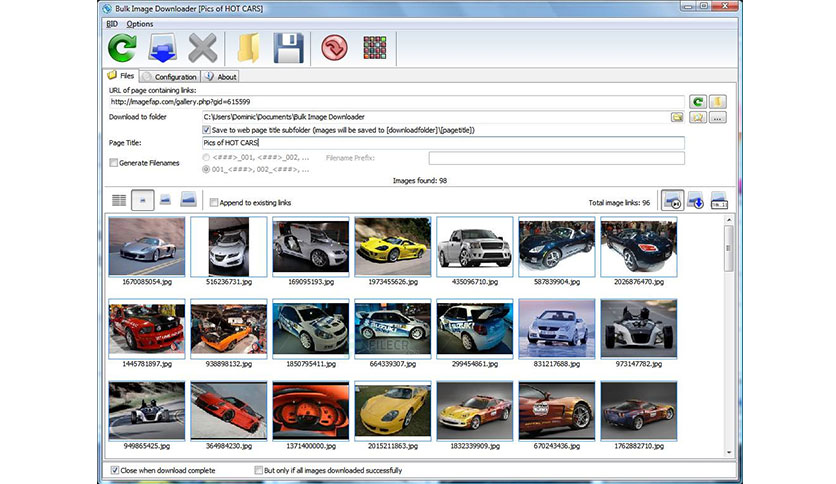Check Append to existing links
Viewport: 836px width, 484px height.
coord(214,203)
